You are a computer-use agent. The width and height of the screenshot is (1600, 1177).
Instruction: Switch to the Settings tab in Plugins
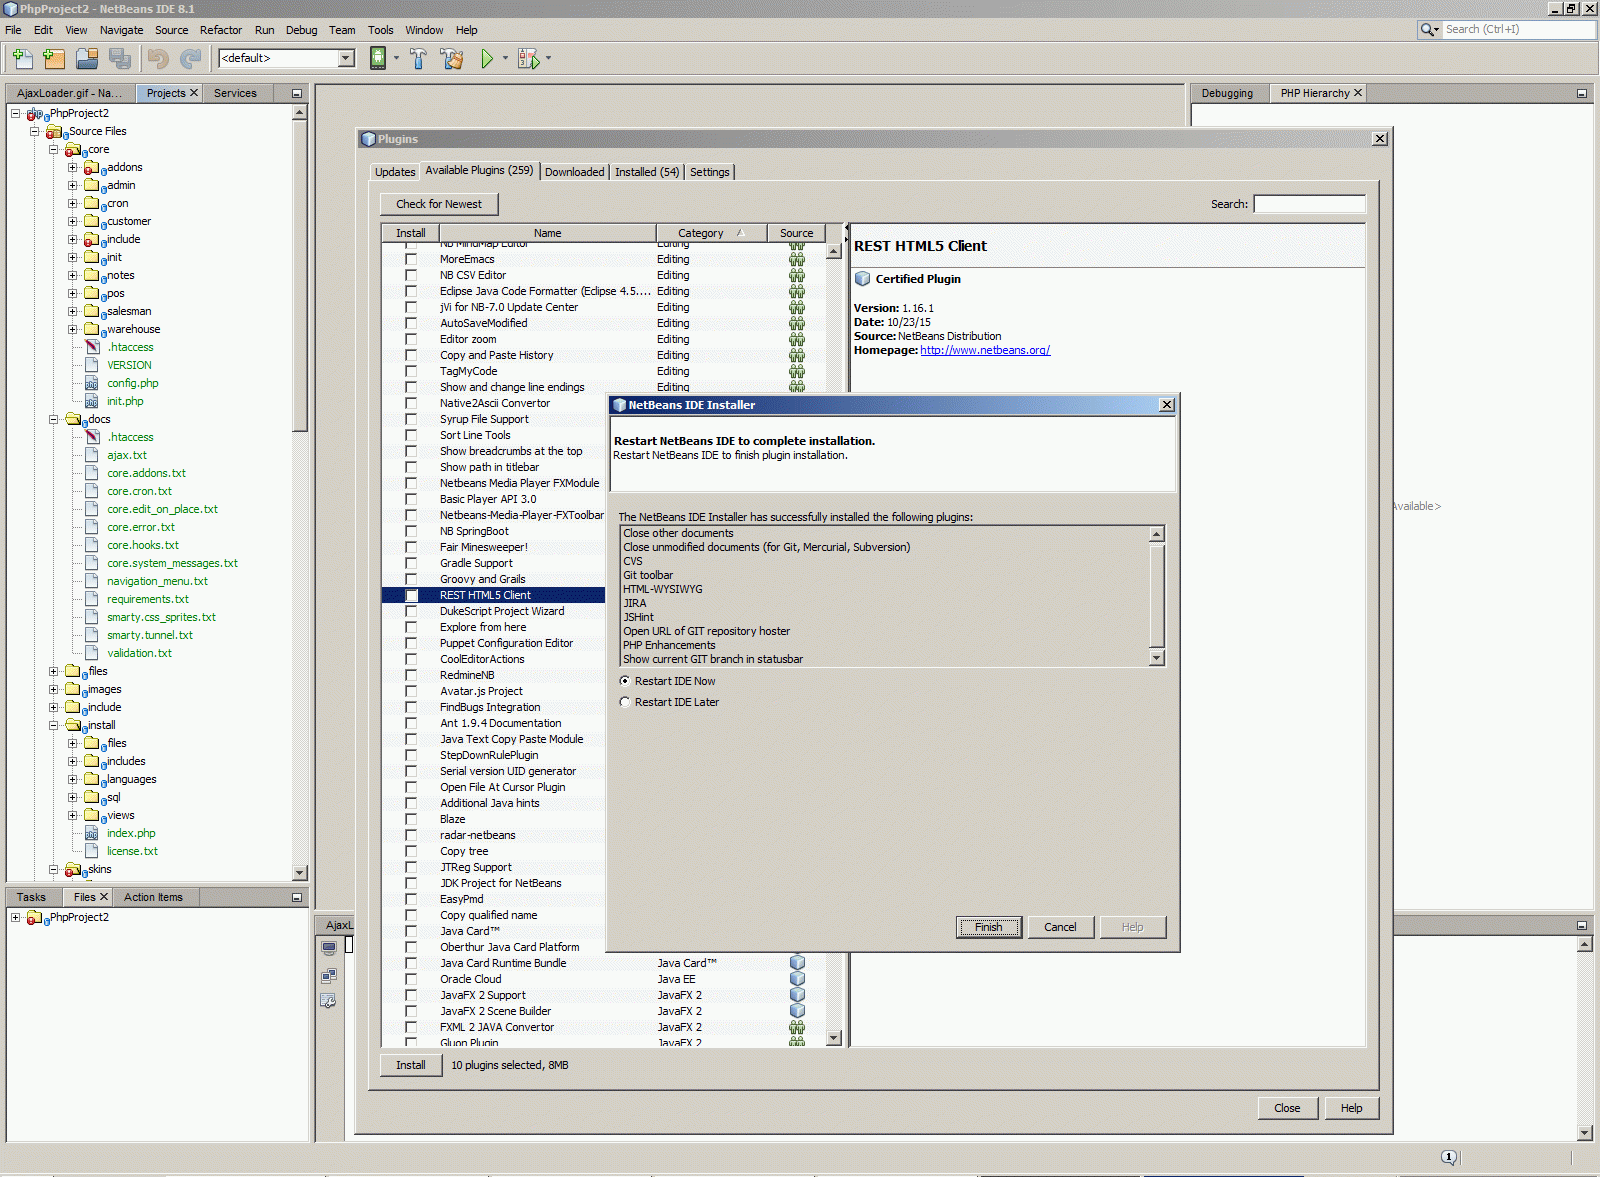pos(710,172)
